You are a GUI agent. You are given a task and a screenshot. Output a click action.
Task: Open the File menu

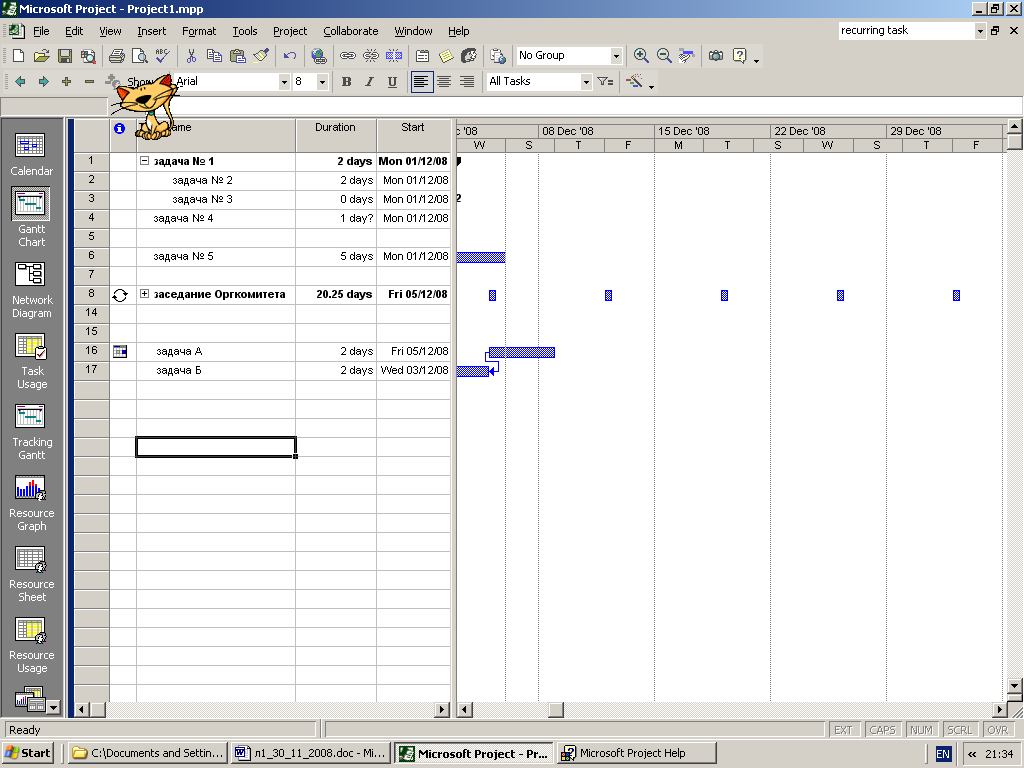pyautogui.click(x=41, y=31)
